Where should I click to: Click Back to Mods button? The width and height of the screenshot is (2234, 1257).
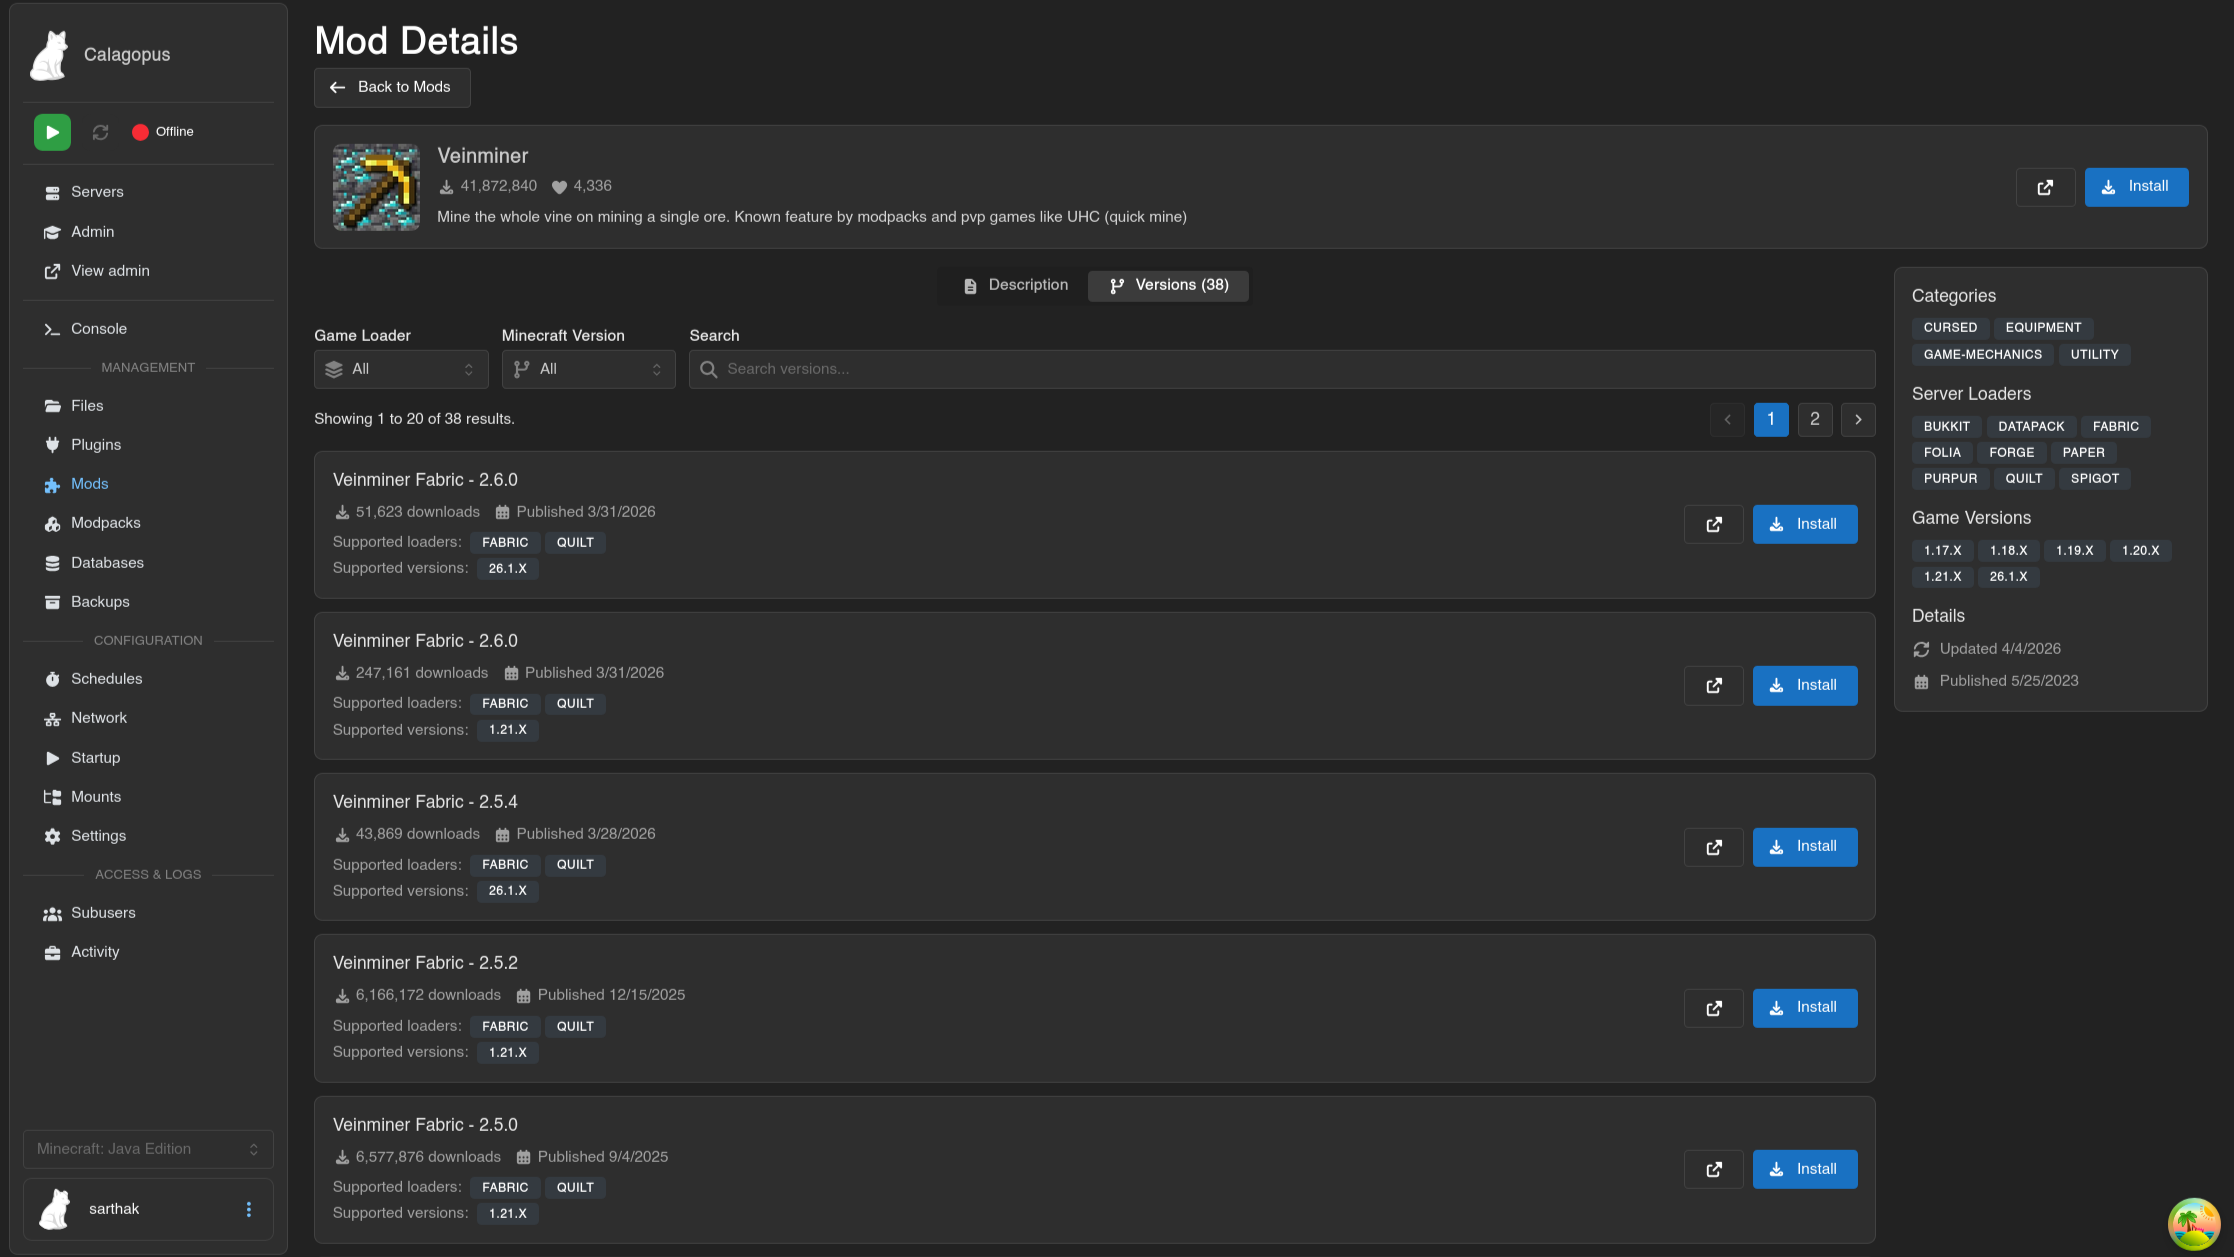(392, 87)
